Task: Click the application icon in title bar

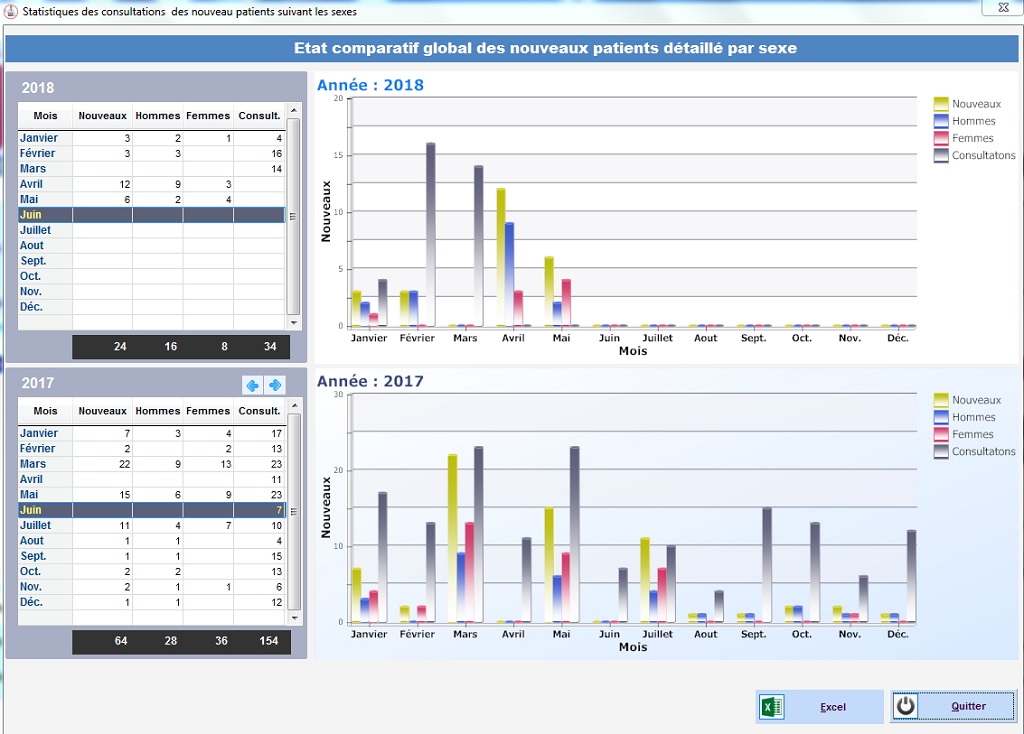Action: click(11, 11)
